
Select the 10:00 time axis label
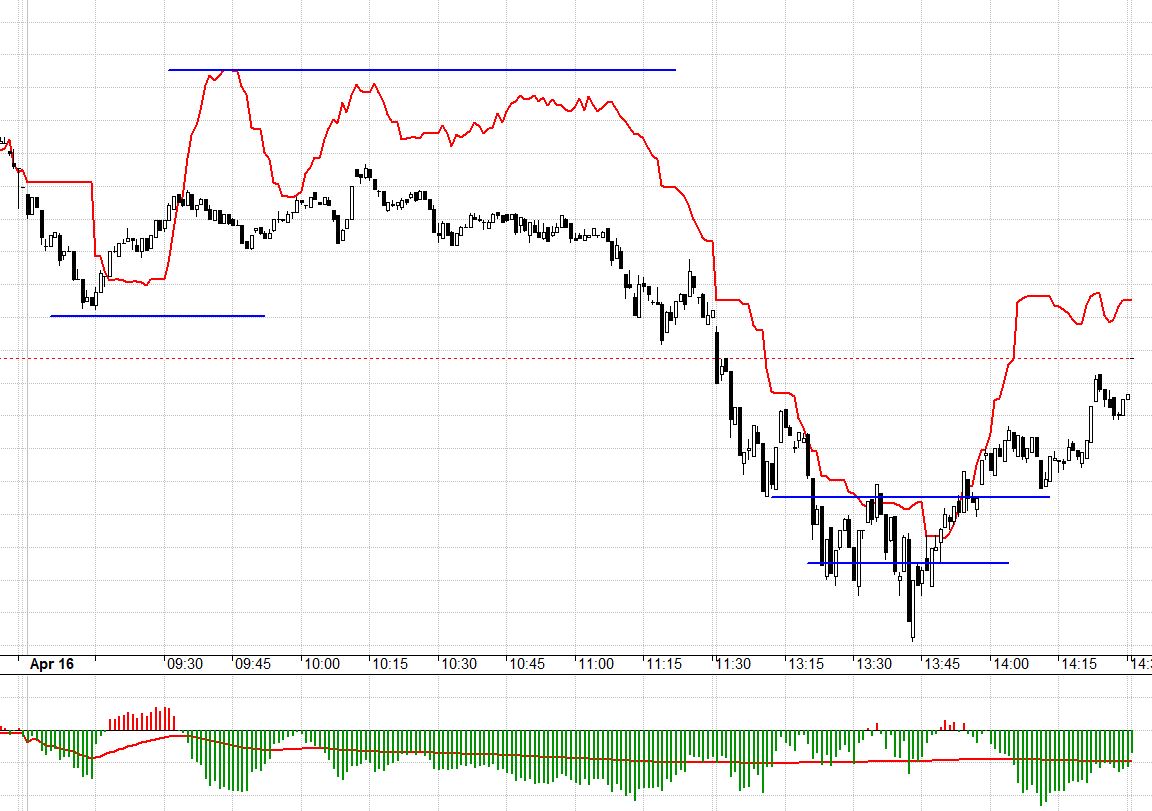pos(322,664)
